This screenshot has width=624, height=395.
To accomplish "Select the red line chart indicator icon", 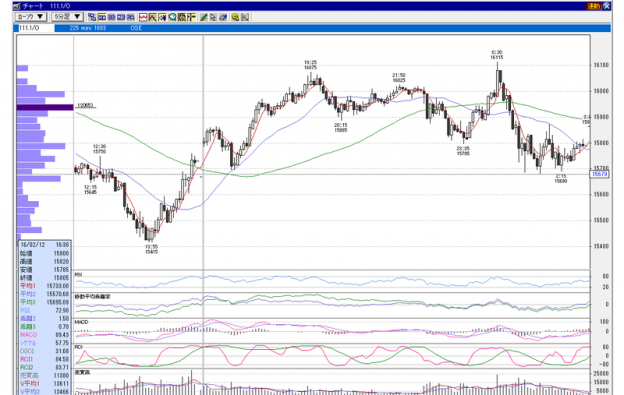I will [x=143, y=17].
